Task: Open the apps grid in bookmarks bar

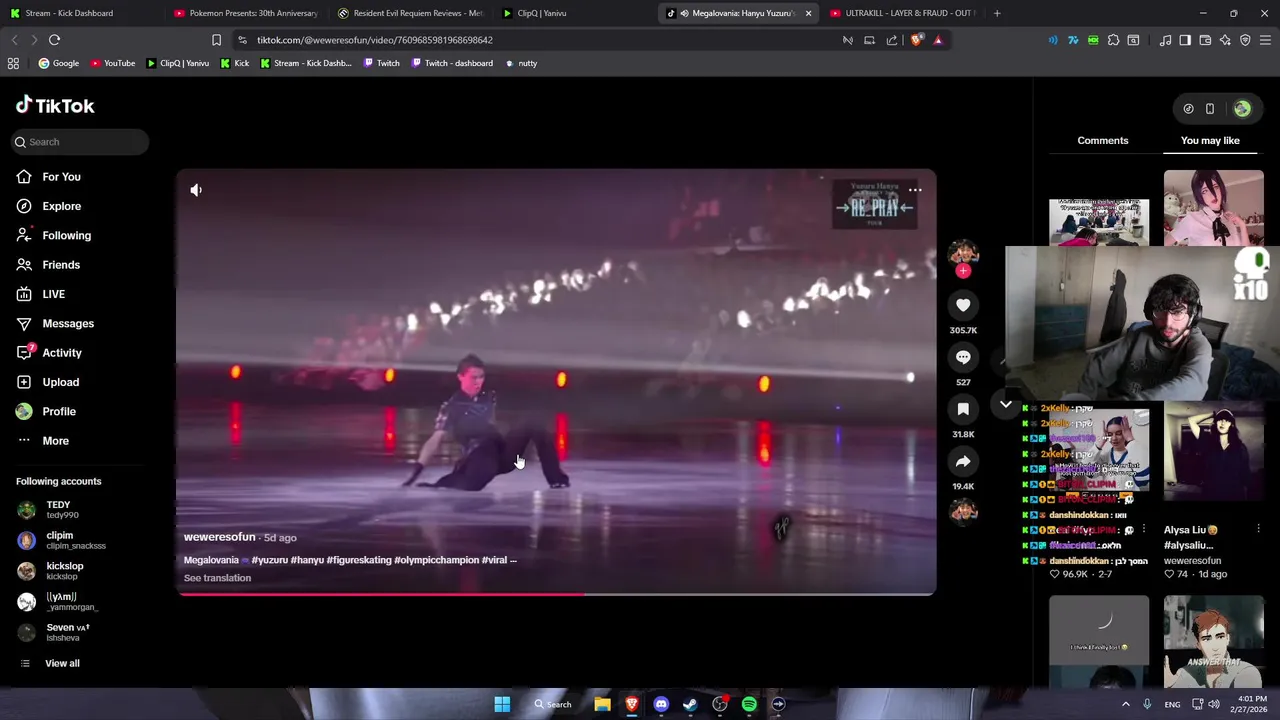Action: [x=13, y=63]
